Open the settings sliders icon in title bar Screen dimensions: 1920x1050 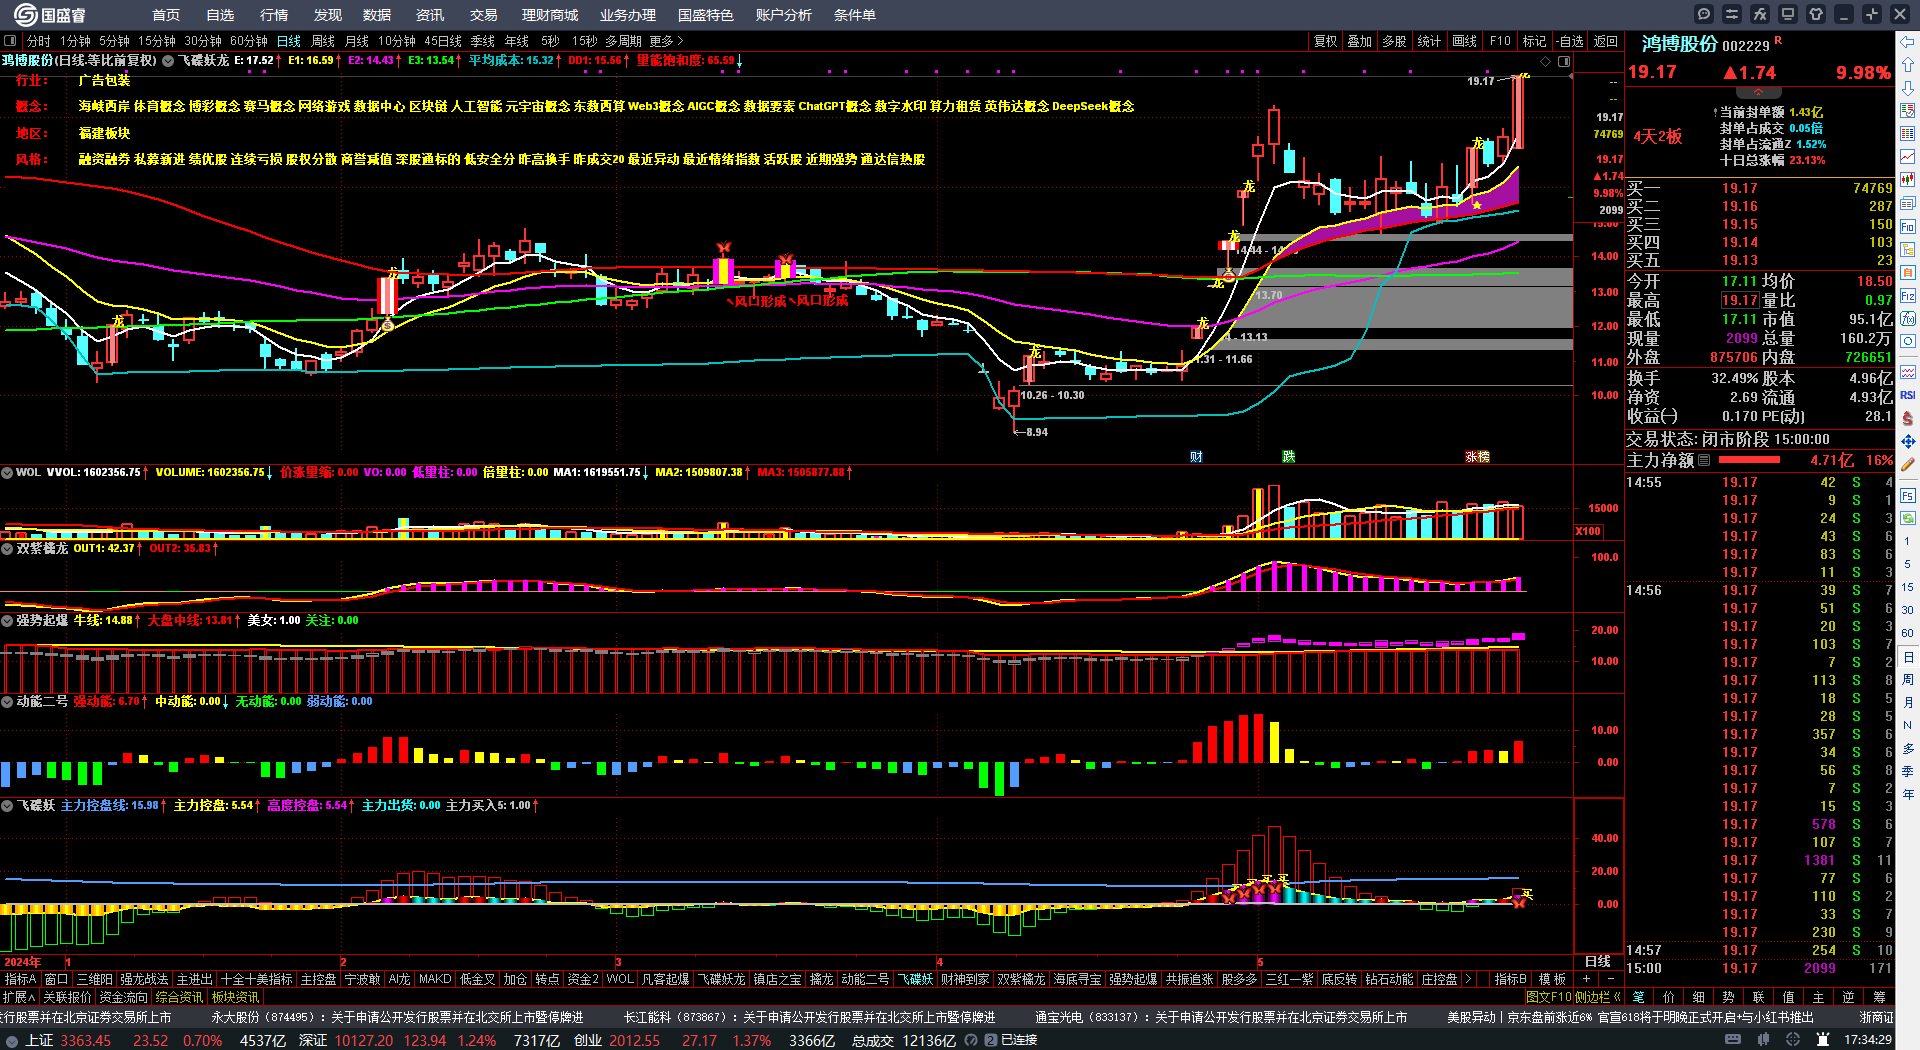click(1732, 14)
